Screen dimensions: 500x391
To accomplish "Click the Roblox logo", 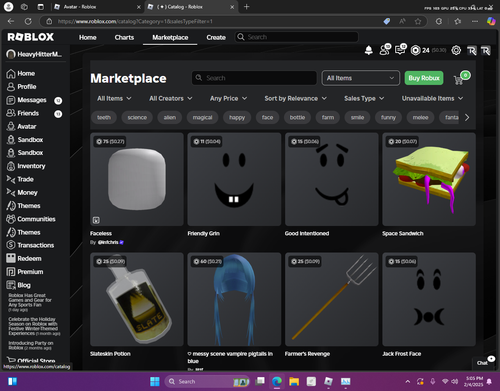I will click(x=30, y=37).
